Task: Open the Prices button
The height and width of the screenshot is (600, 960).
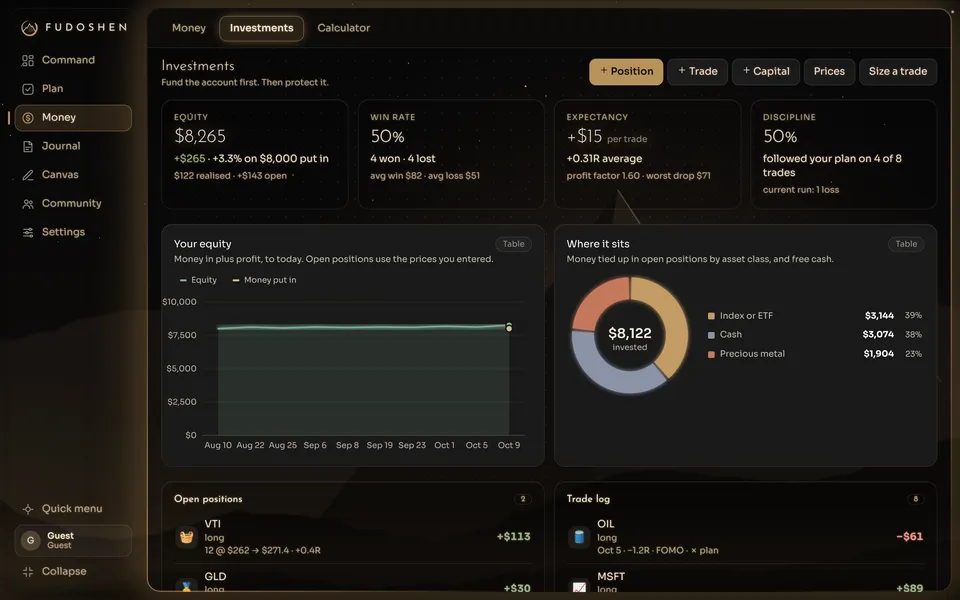Action: [x=829, y=72]
